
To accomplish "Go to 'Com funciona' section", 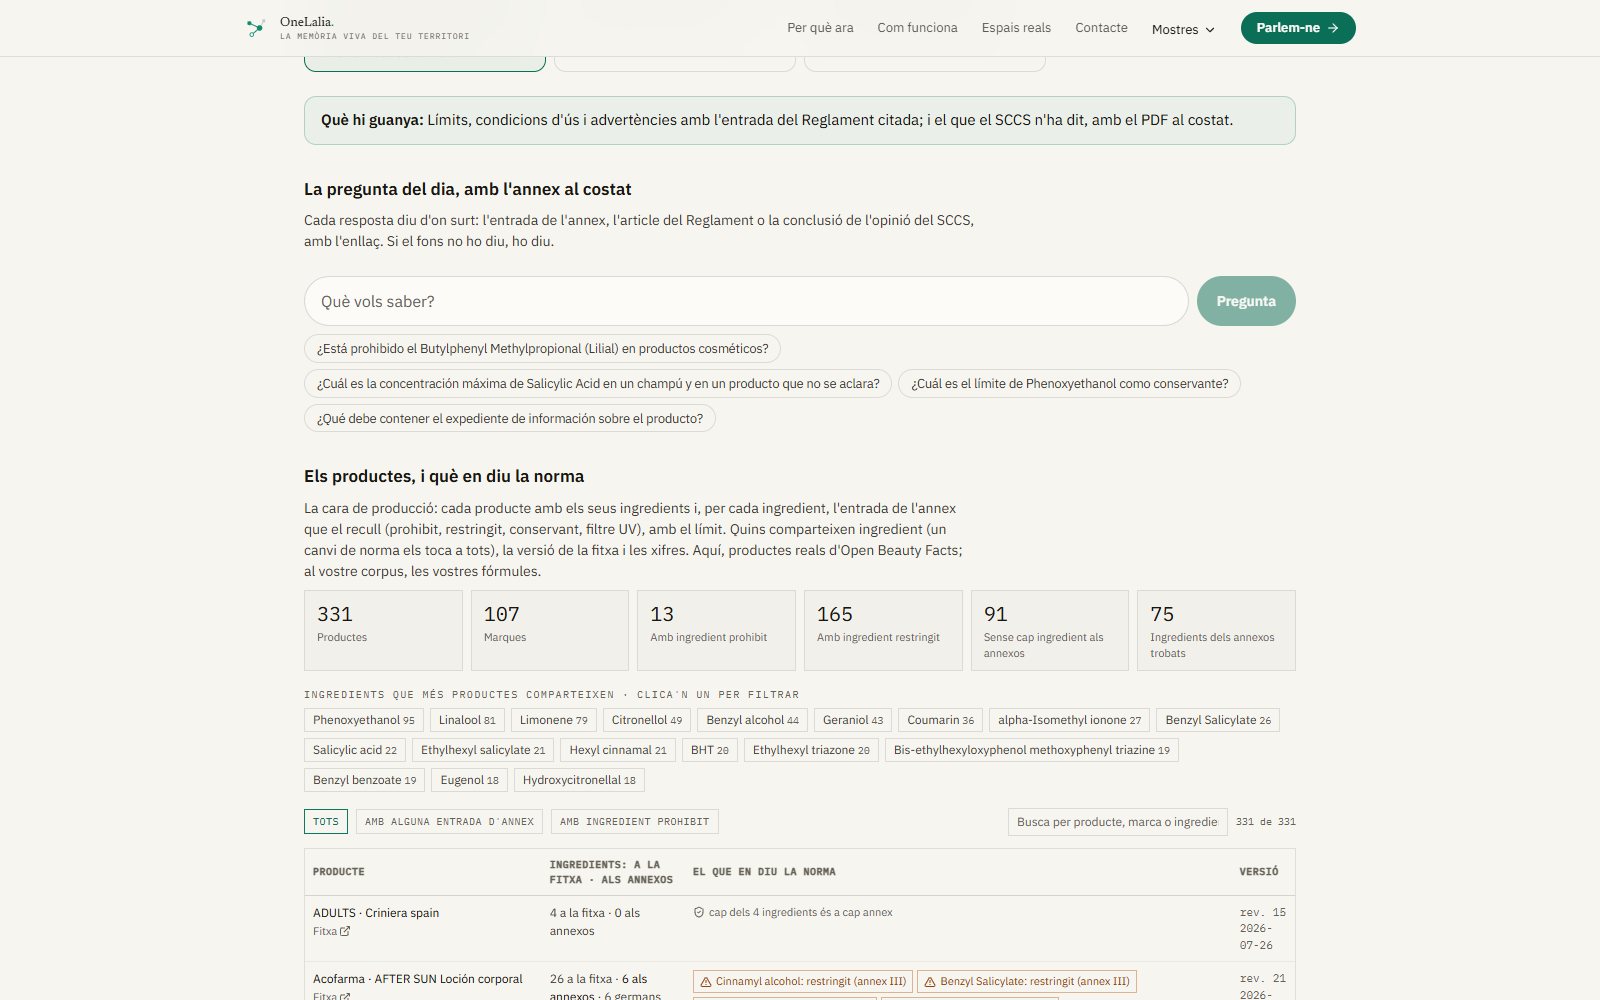I will click(x=917, y=28).
